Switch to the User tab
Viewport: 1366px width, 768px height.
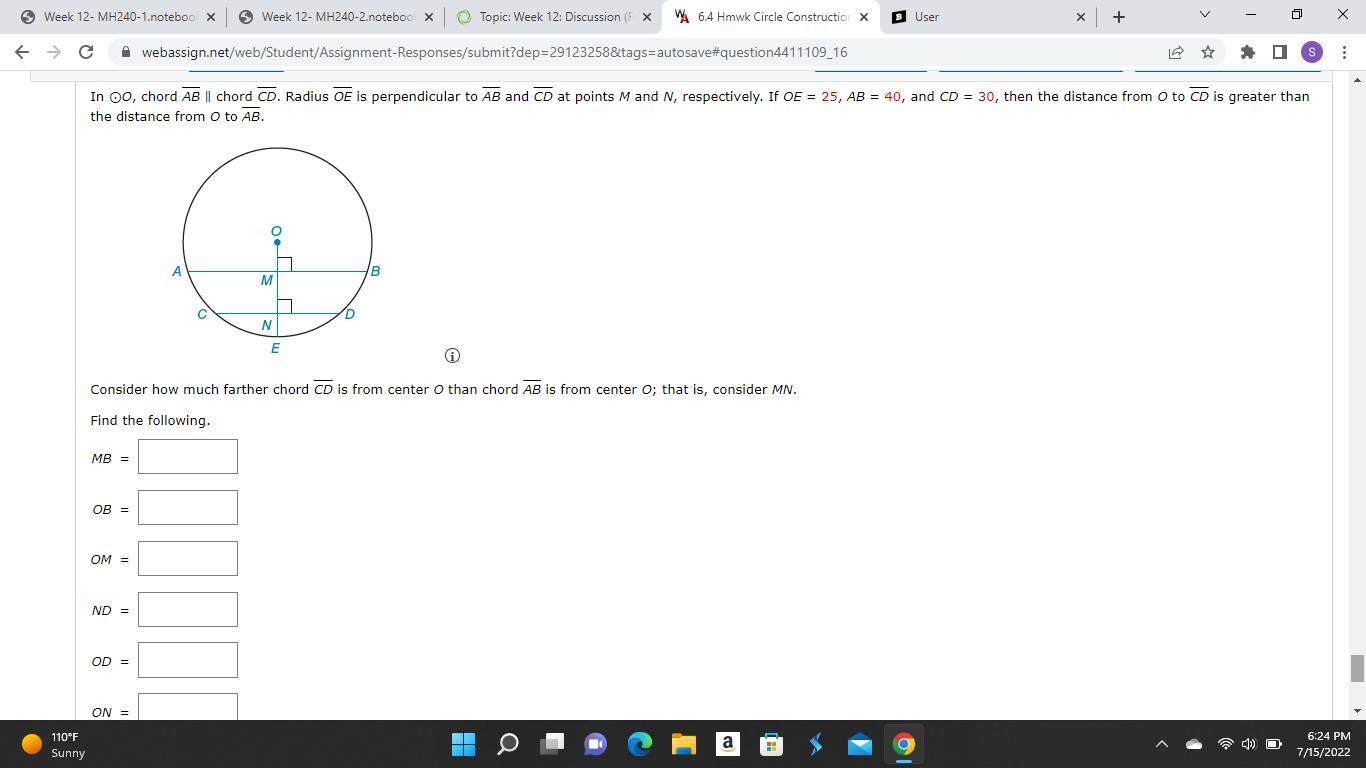coord(985,17)
